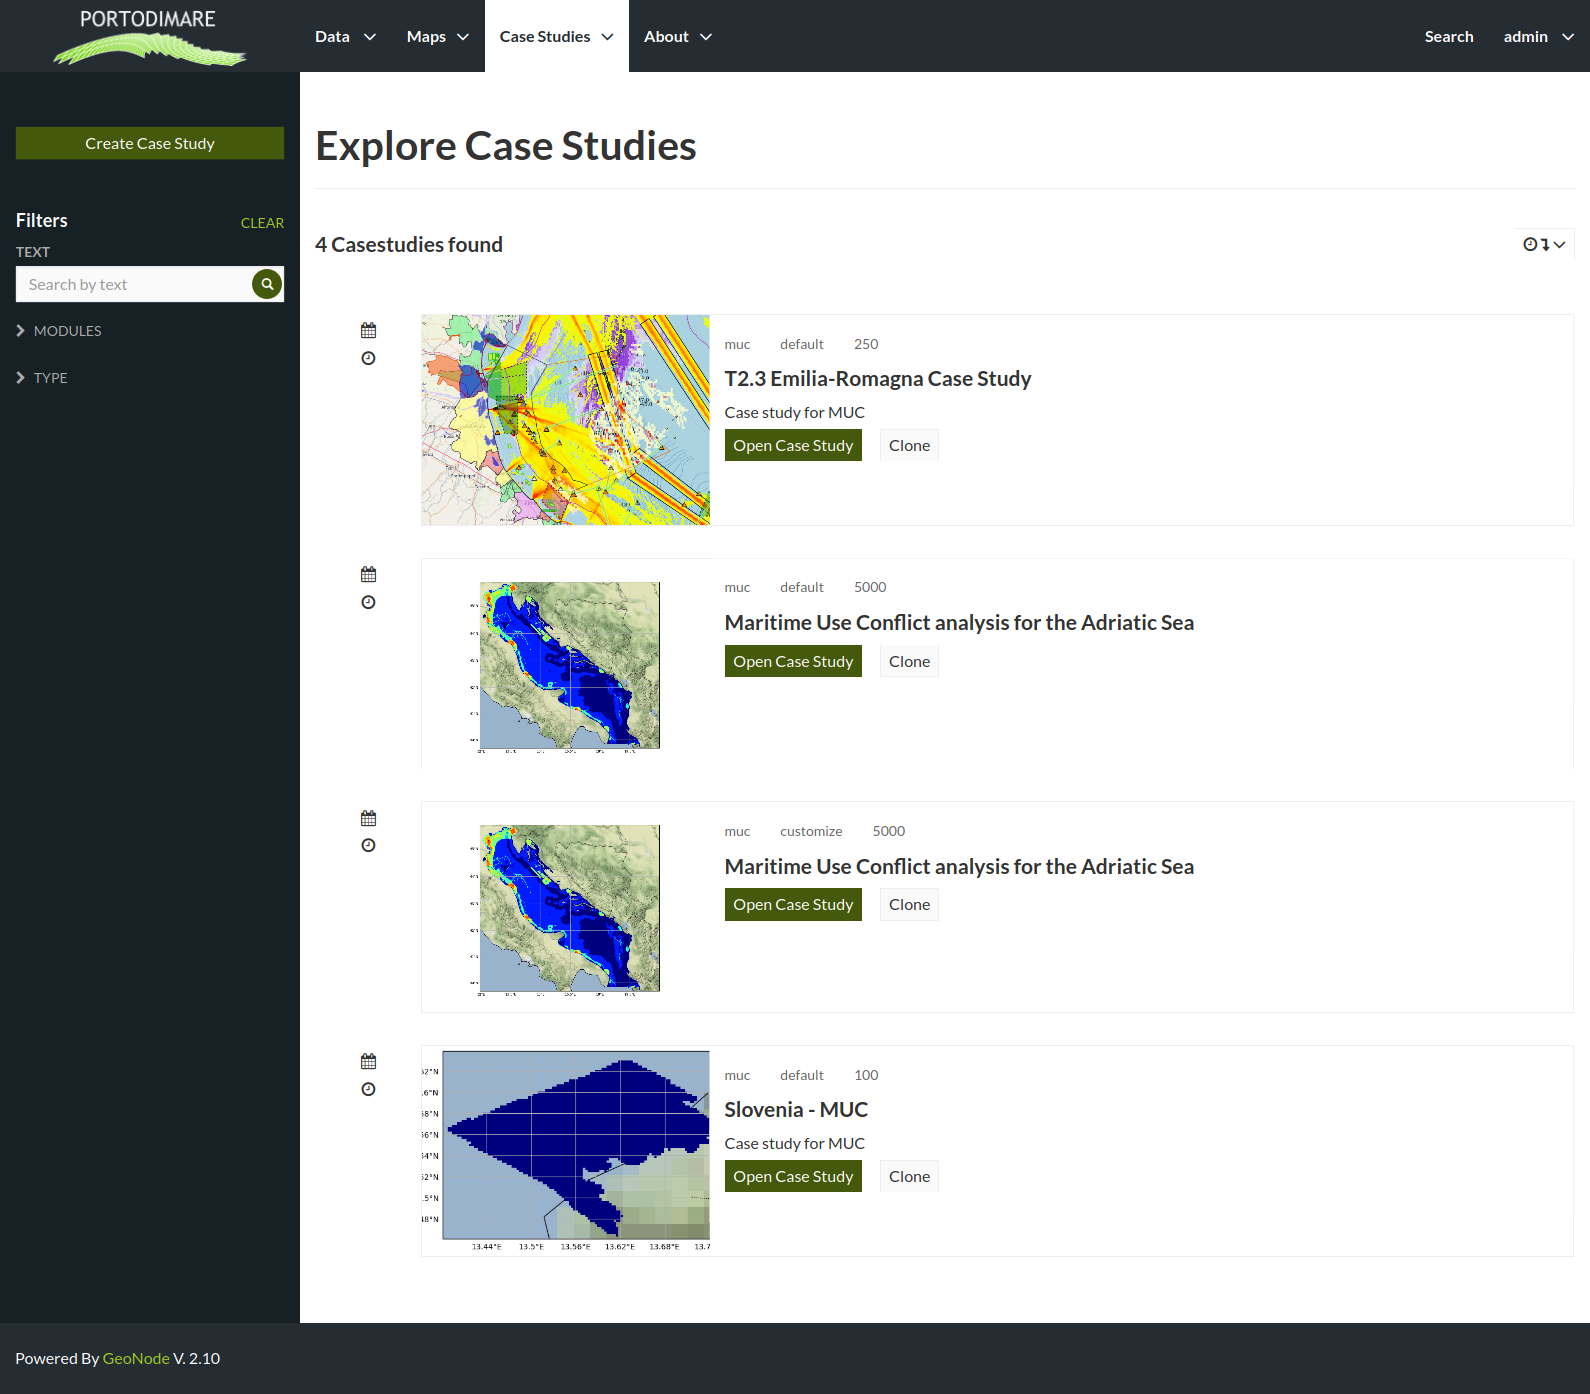Click thumbnail of customize 5000 Adriatic analysis
1590x1394 pixels.
point(565,909)
